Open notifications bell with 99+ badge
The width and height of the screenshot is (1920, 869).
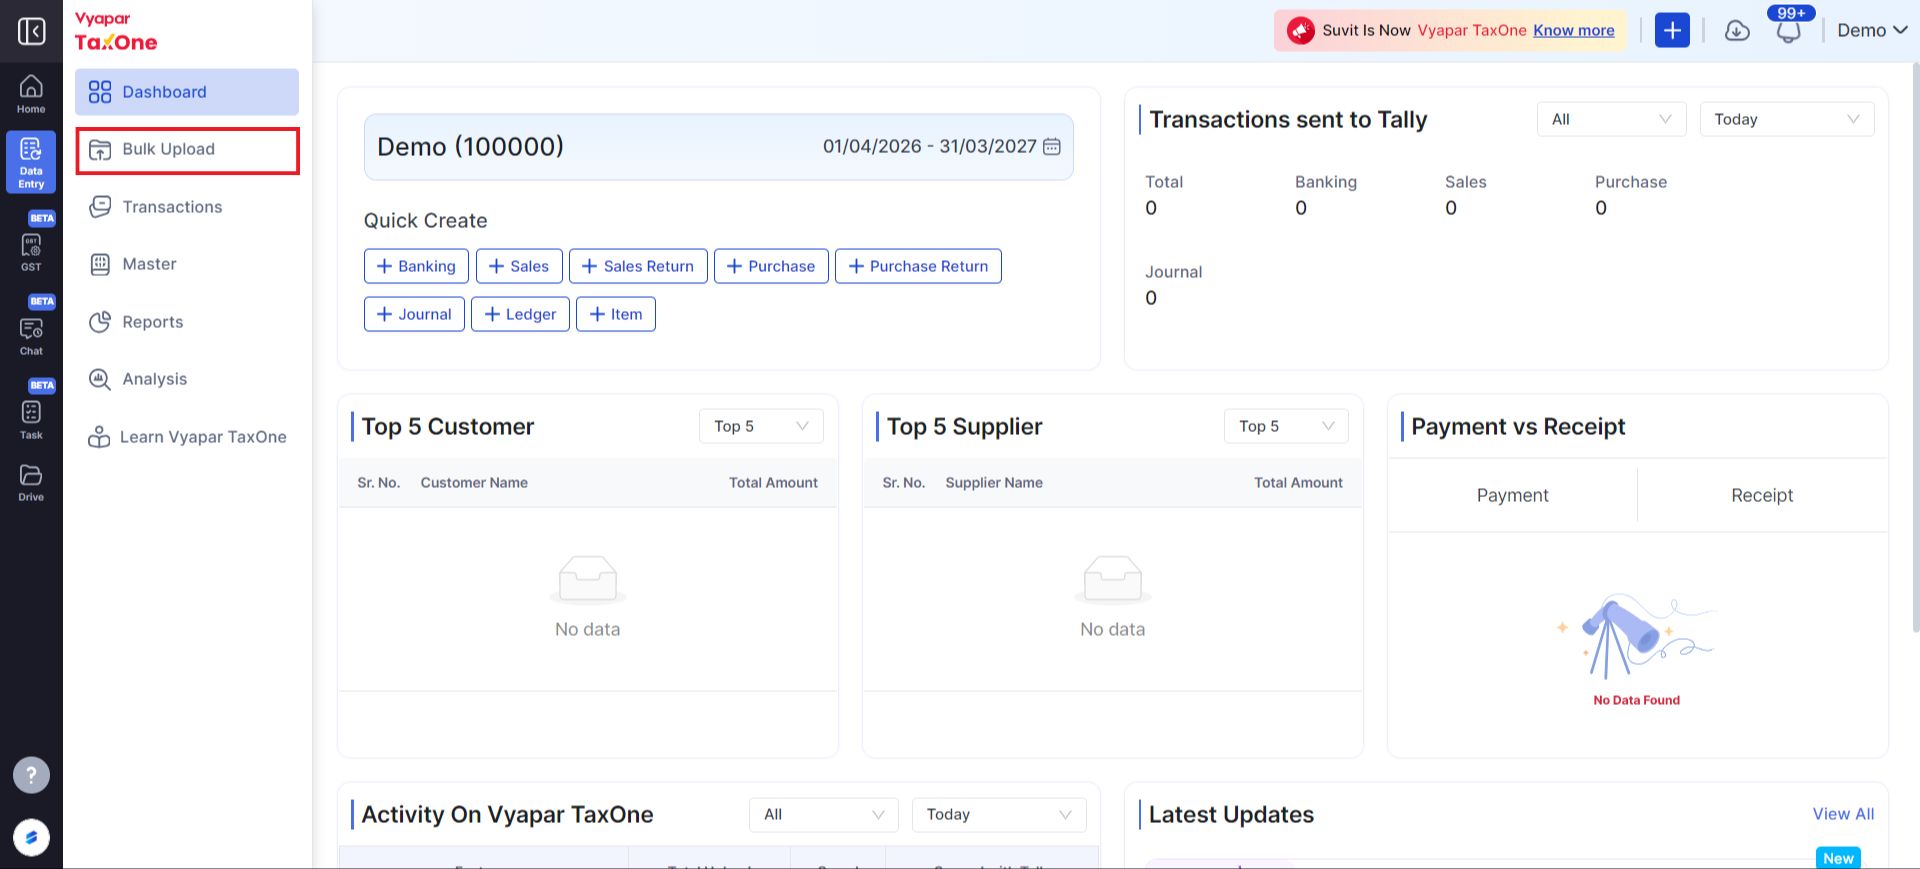tap(1789, 30)
